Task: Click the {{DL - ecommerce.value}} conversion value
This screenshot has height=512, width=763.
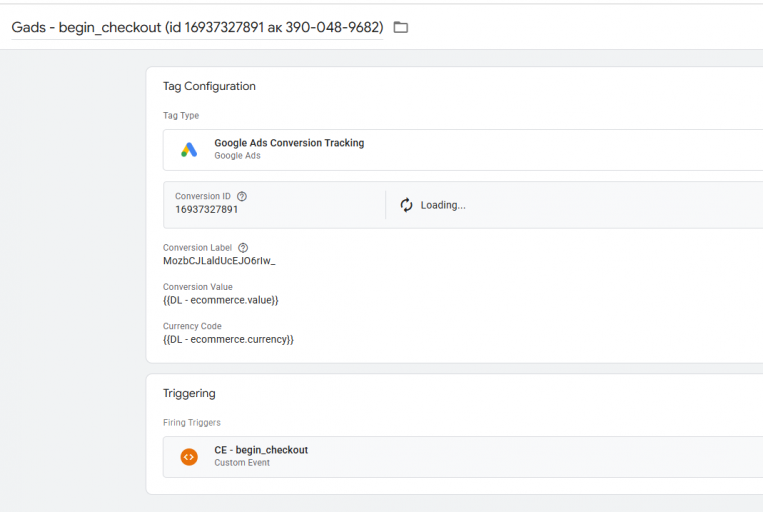Action: (221, 300)
